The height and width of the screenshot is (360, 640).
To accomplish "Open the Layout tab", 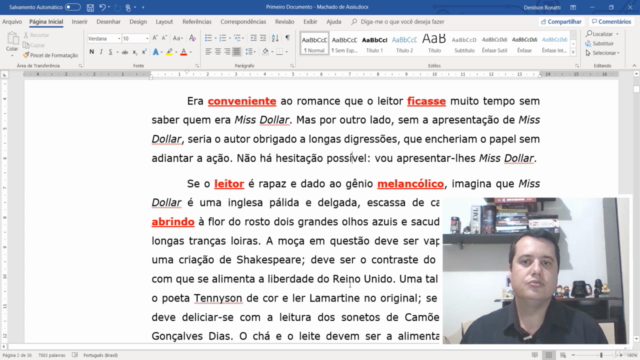I will pos(164,22).
